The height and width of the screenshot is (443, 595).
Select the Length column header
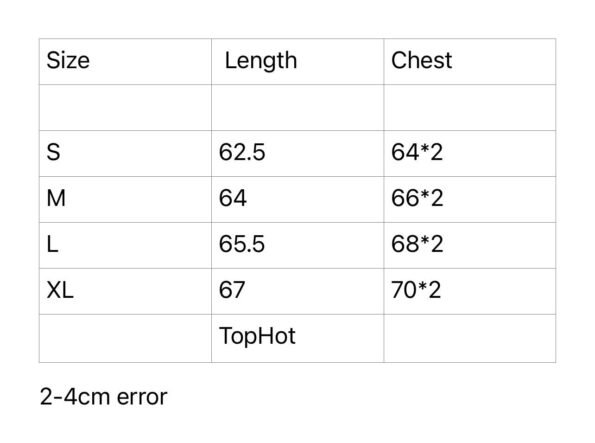[x=298, y=61]
